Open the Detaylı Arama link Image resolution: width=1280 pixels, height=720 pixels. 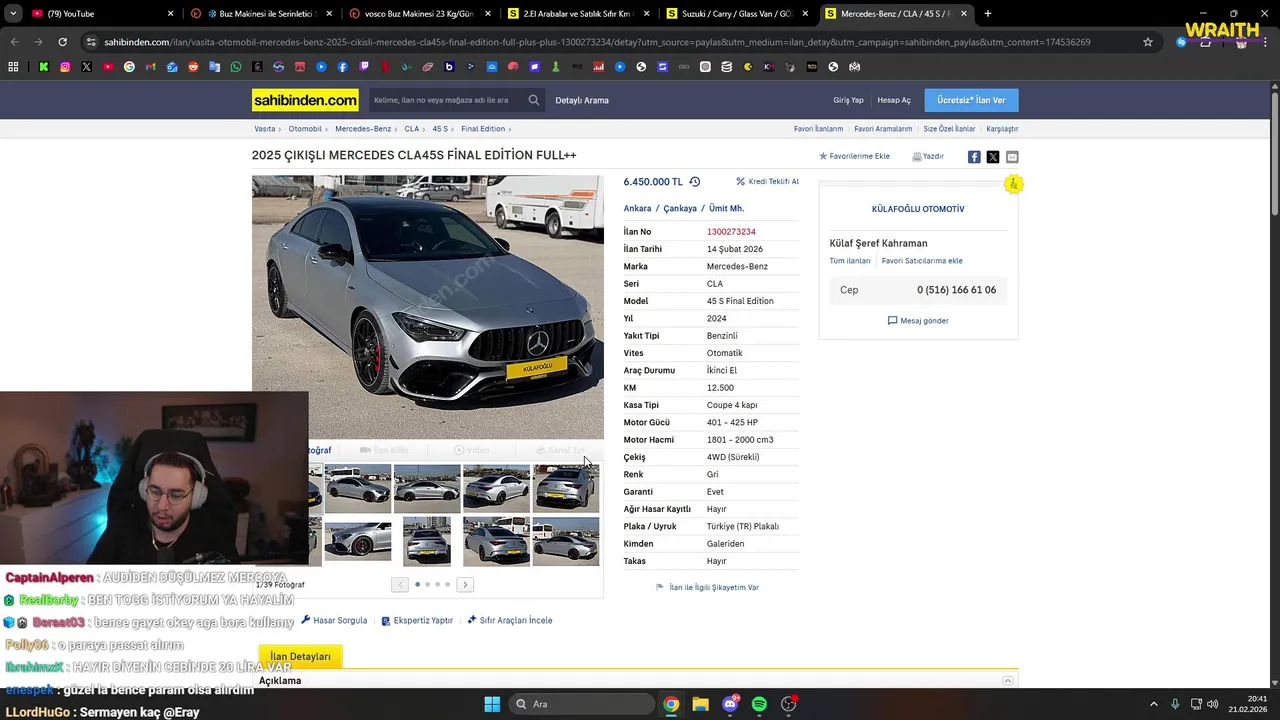582,100
